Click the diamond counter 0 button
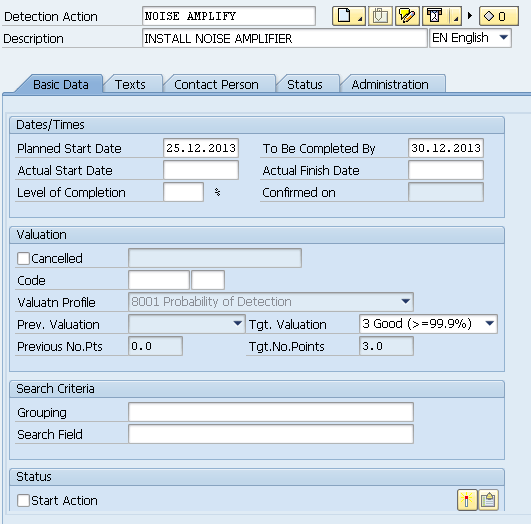531x524 pixels. click(498, 16)
